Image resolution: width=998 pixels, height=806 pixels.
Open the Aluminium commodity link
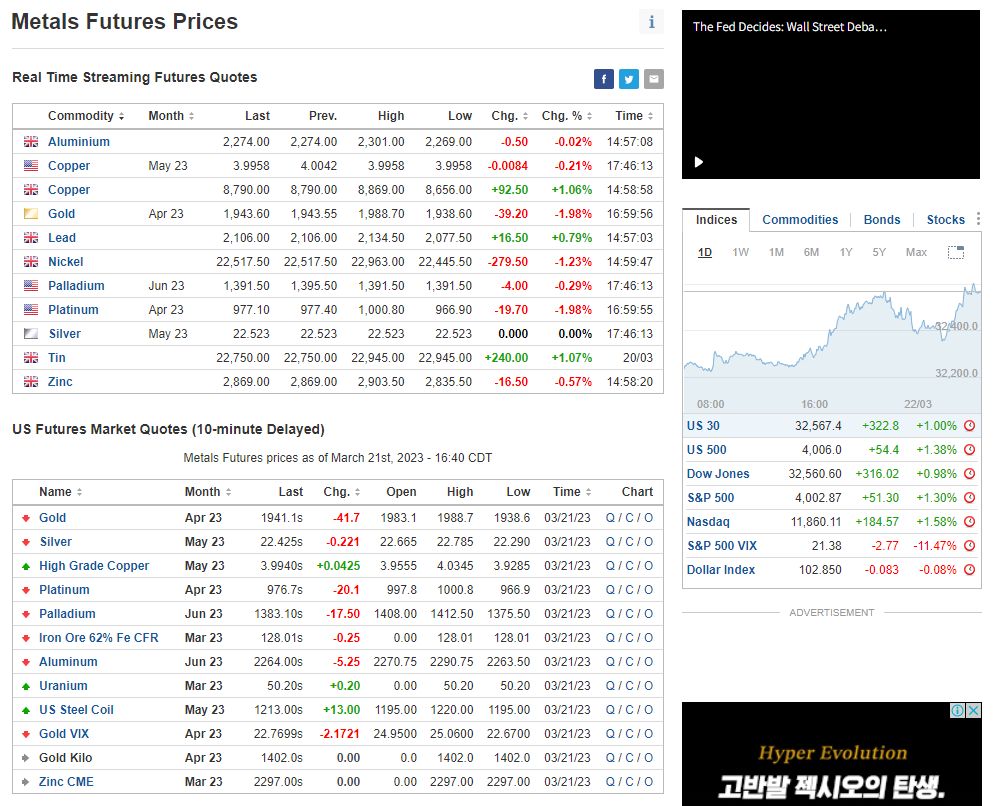(79, 142)
